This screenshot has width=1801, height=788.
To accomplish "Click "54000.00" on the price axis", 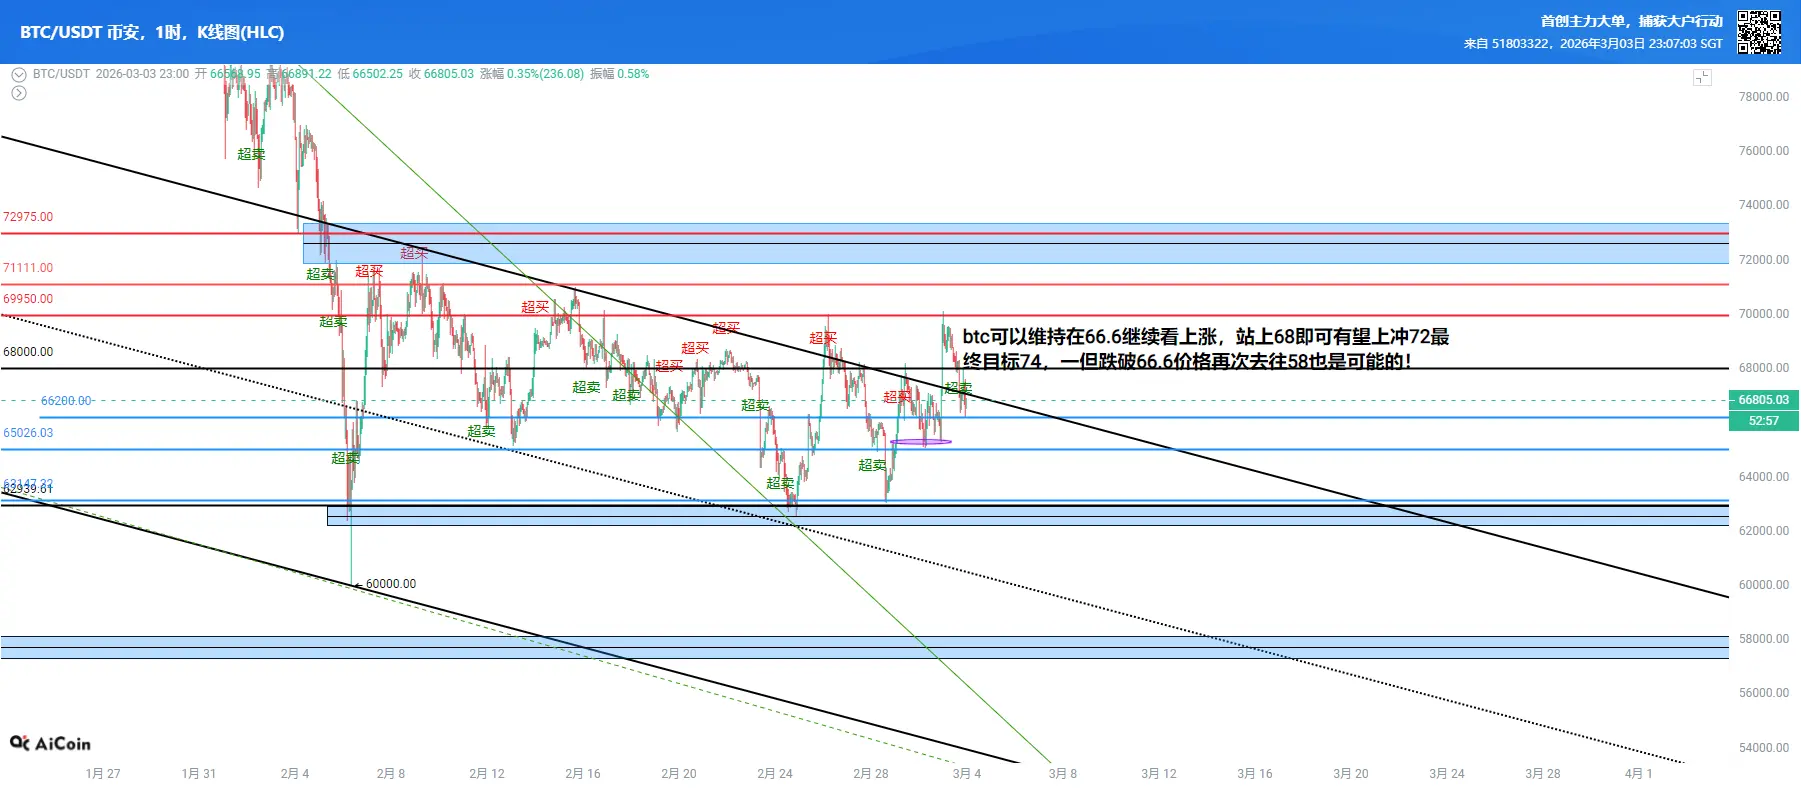I will [x=1764, y=748].
